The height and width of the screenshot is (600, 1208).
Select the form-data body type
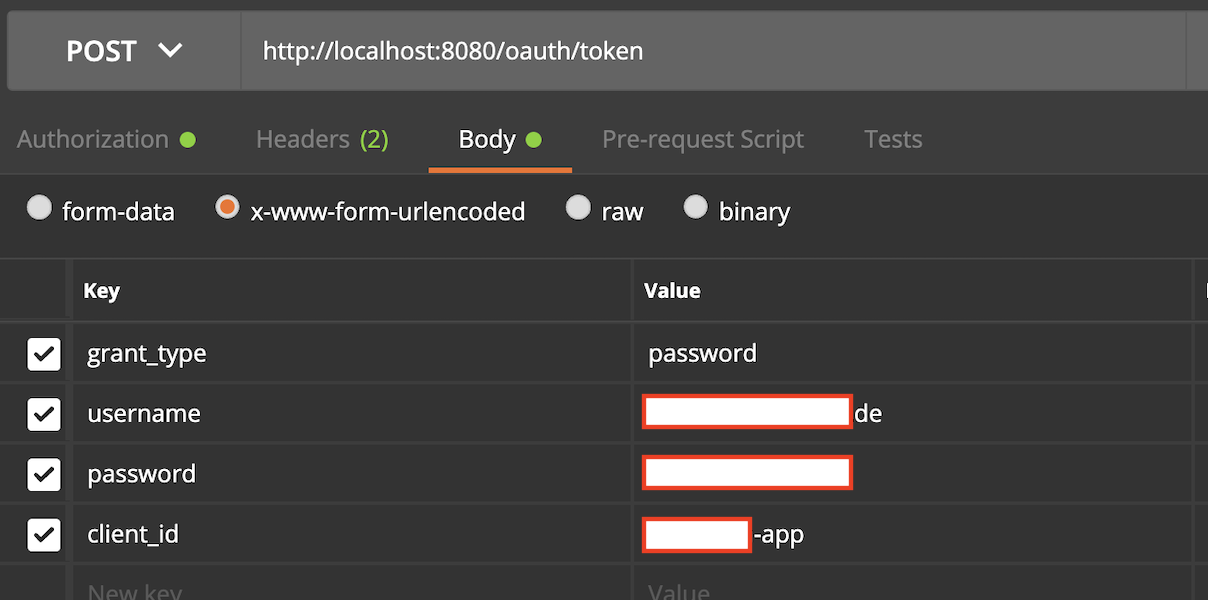click(x=39, y=209)
